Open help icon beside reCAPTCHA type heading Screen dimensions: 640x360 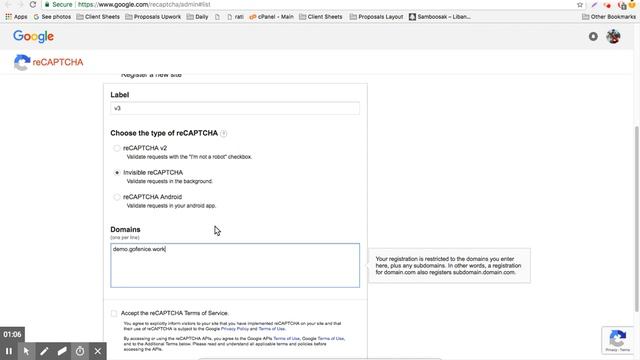click(223, 133)
